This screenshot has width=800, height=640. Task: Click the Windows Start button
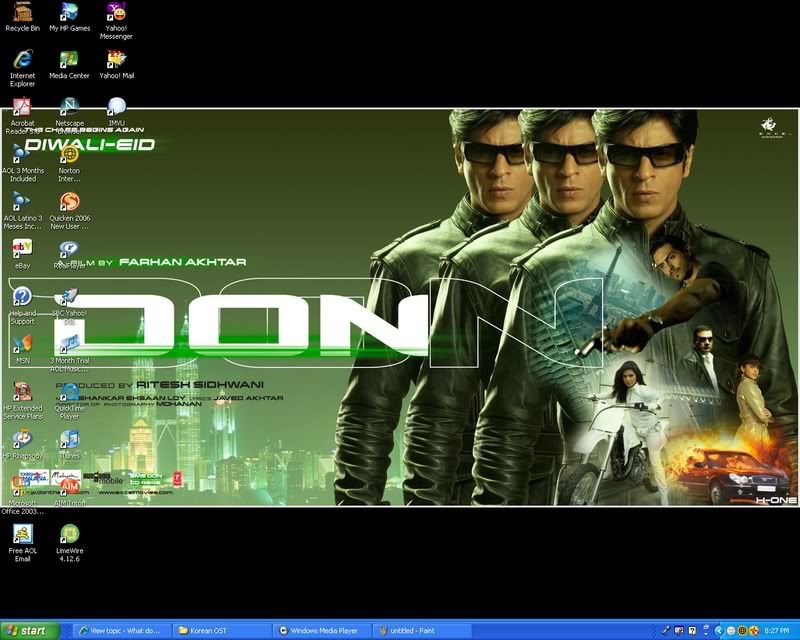[29, 631]
